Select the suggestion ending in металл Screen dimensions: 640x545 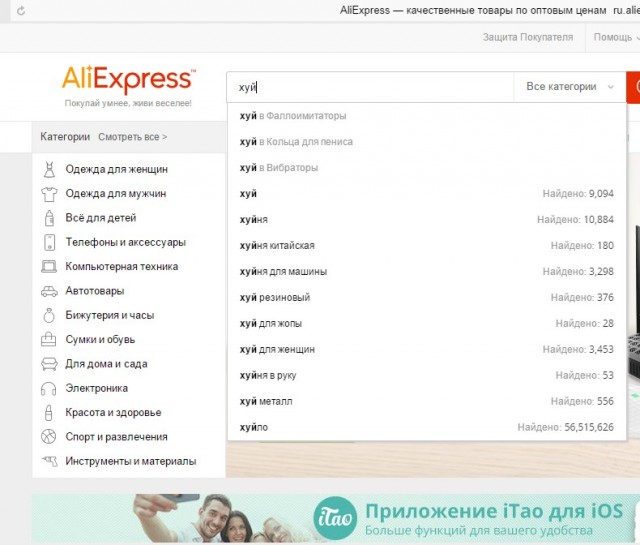click(427, 401)
